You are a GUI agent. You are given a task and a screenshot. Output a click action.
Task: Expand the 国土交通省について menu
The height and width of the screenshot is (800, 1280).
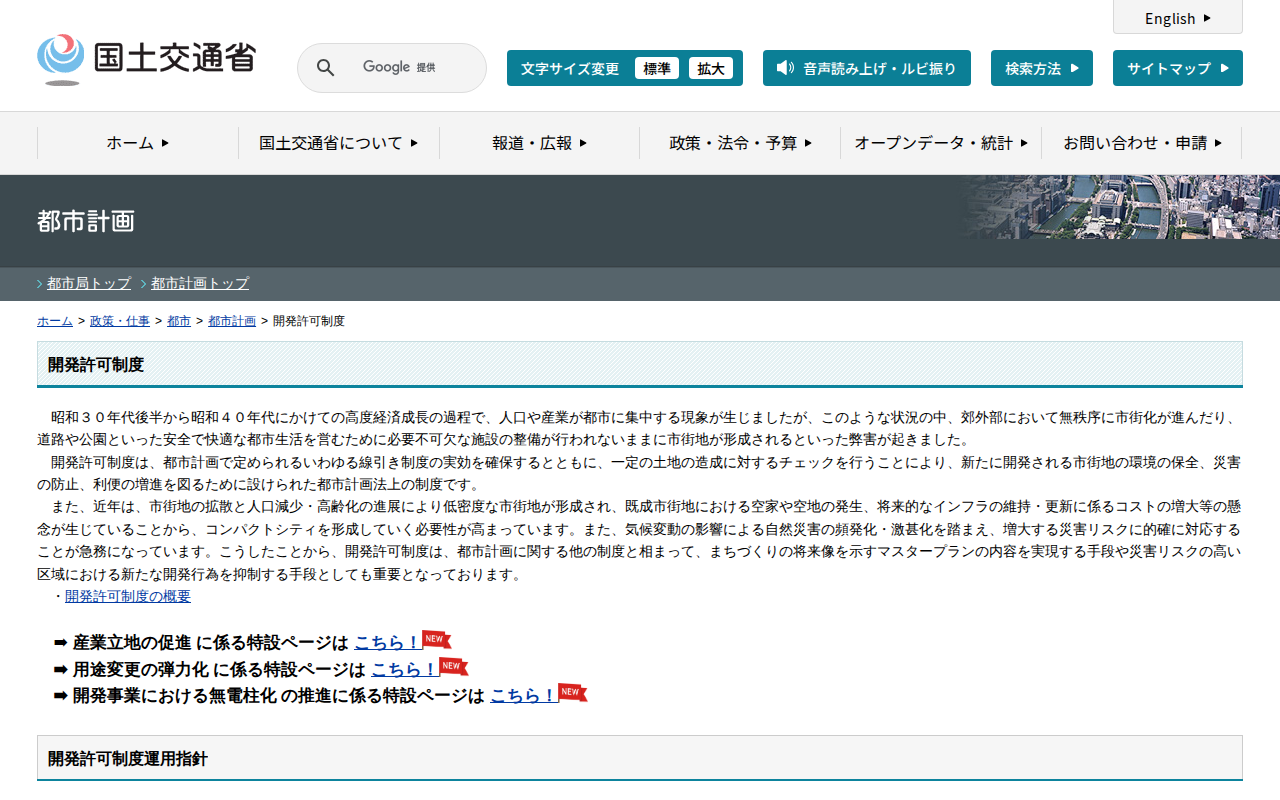click(338, 143)
